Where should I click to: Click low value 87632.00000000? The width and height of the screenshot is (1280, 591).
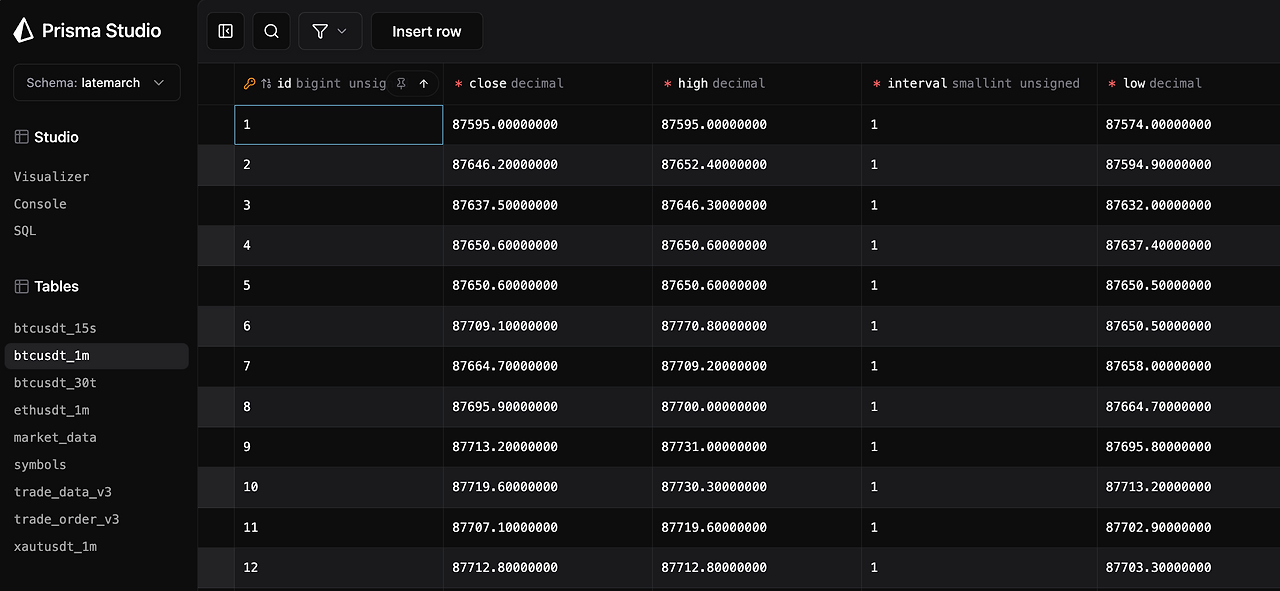pyautogui.click(x=1158, y=205)
